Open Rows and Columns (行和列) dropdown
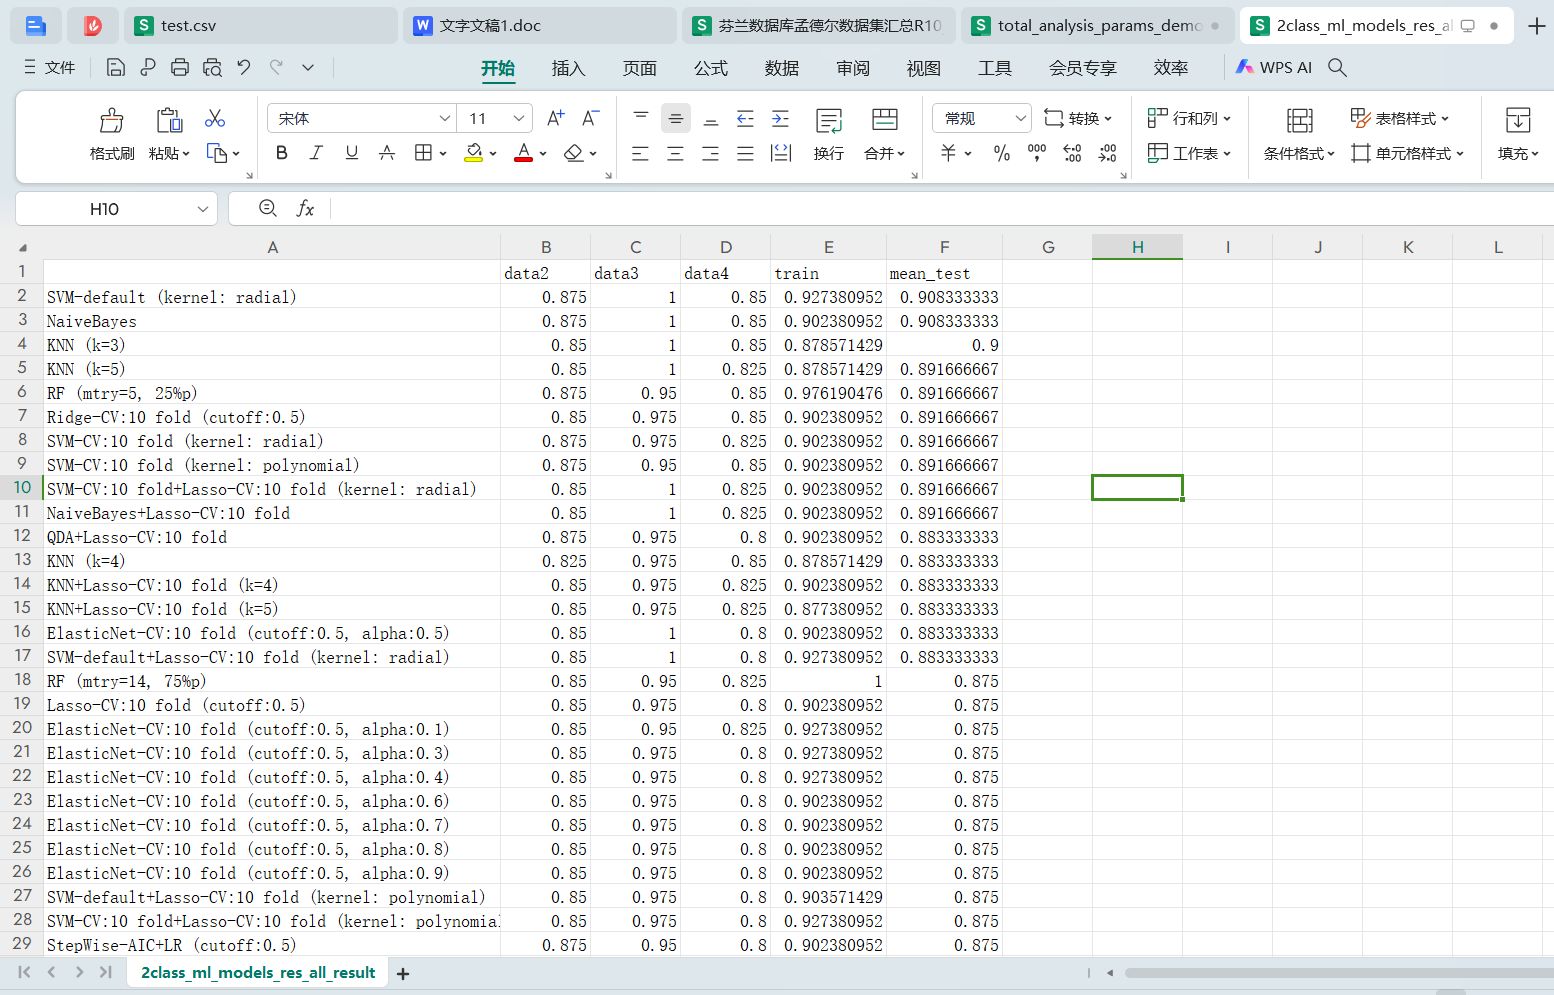The width and height of the screenshot is (1554, 995). click(x=1189, y=118)
